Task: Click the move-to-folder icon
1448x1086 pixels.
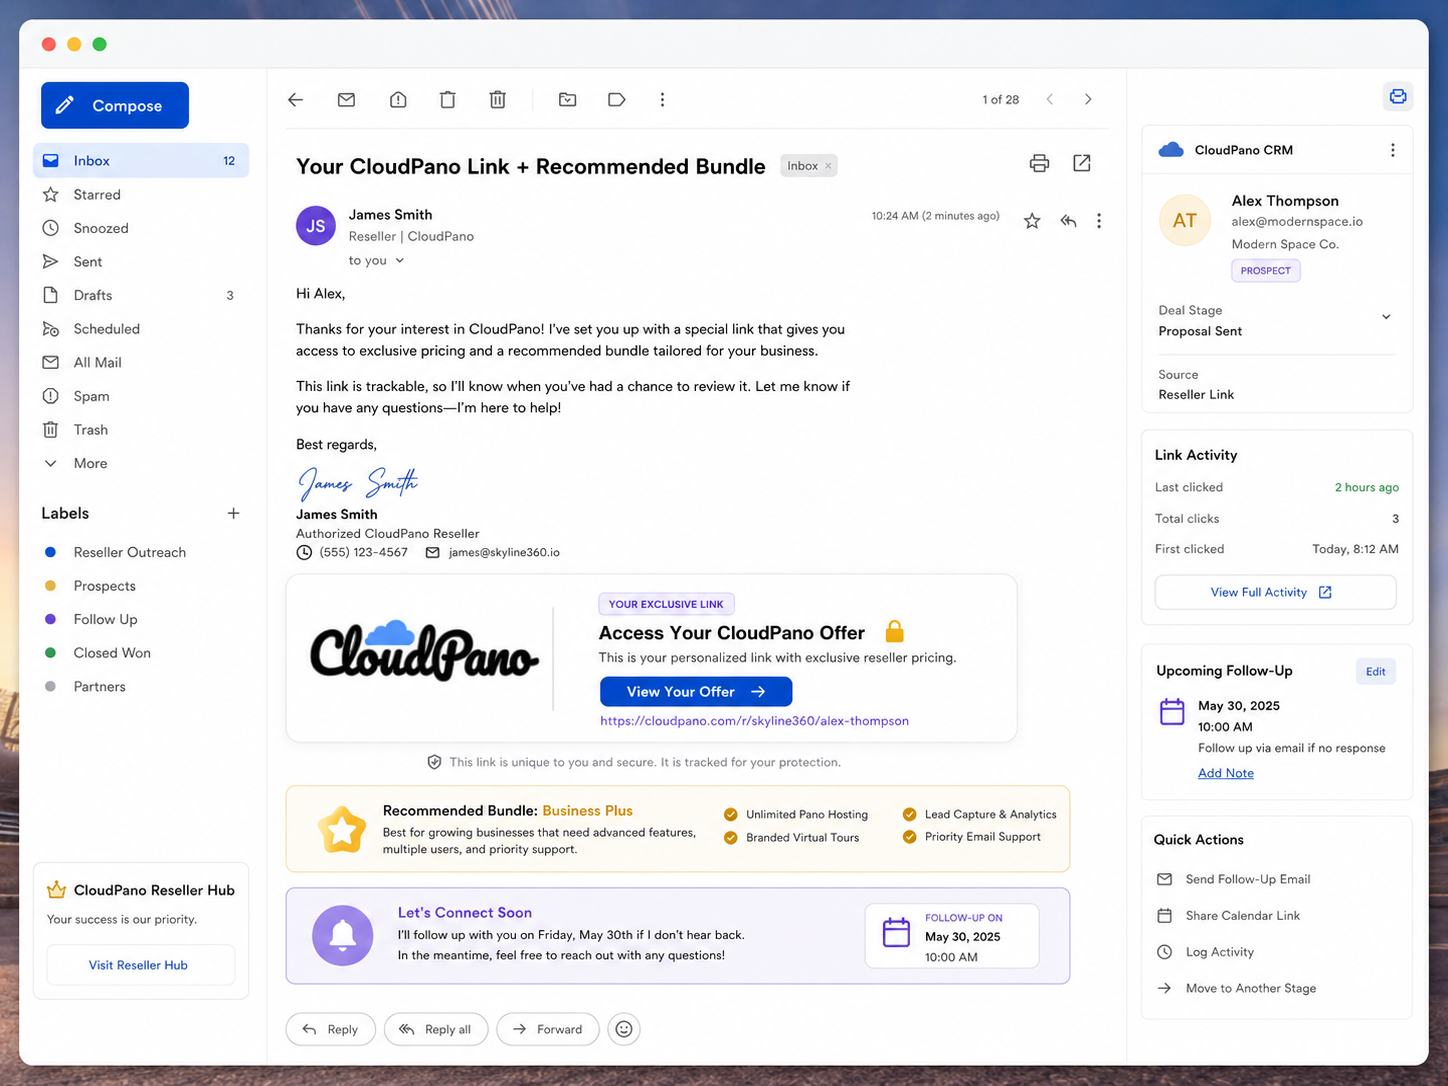Action: pyautogui.click(x=567, y=100)
